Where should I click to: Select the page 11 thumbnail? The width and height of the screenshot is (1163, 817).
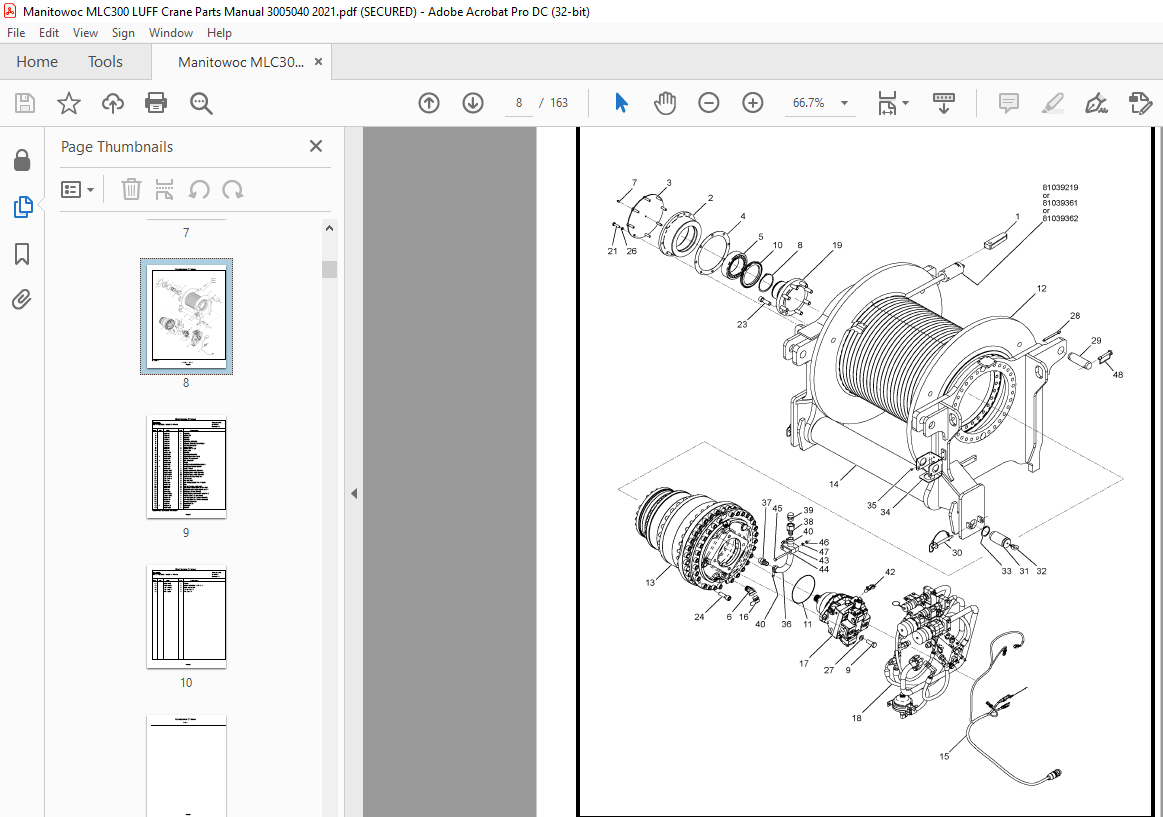[x=186, y=766]
